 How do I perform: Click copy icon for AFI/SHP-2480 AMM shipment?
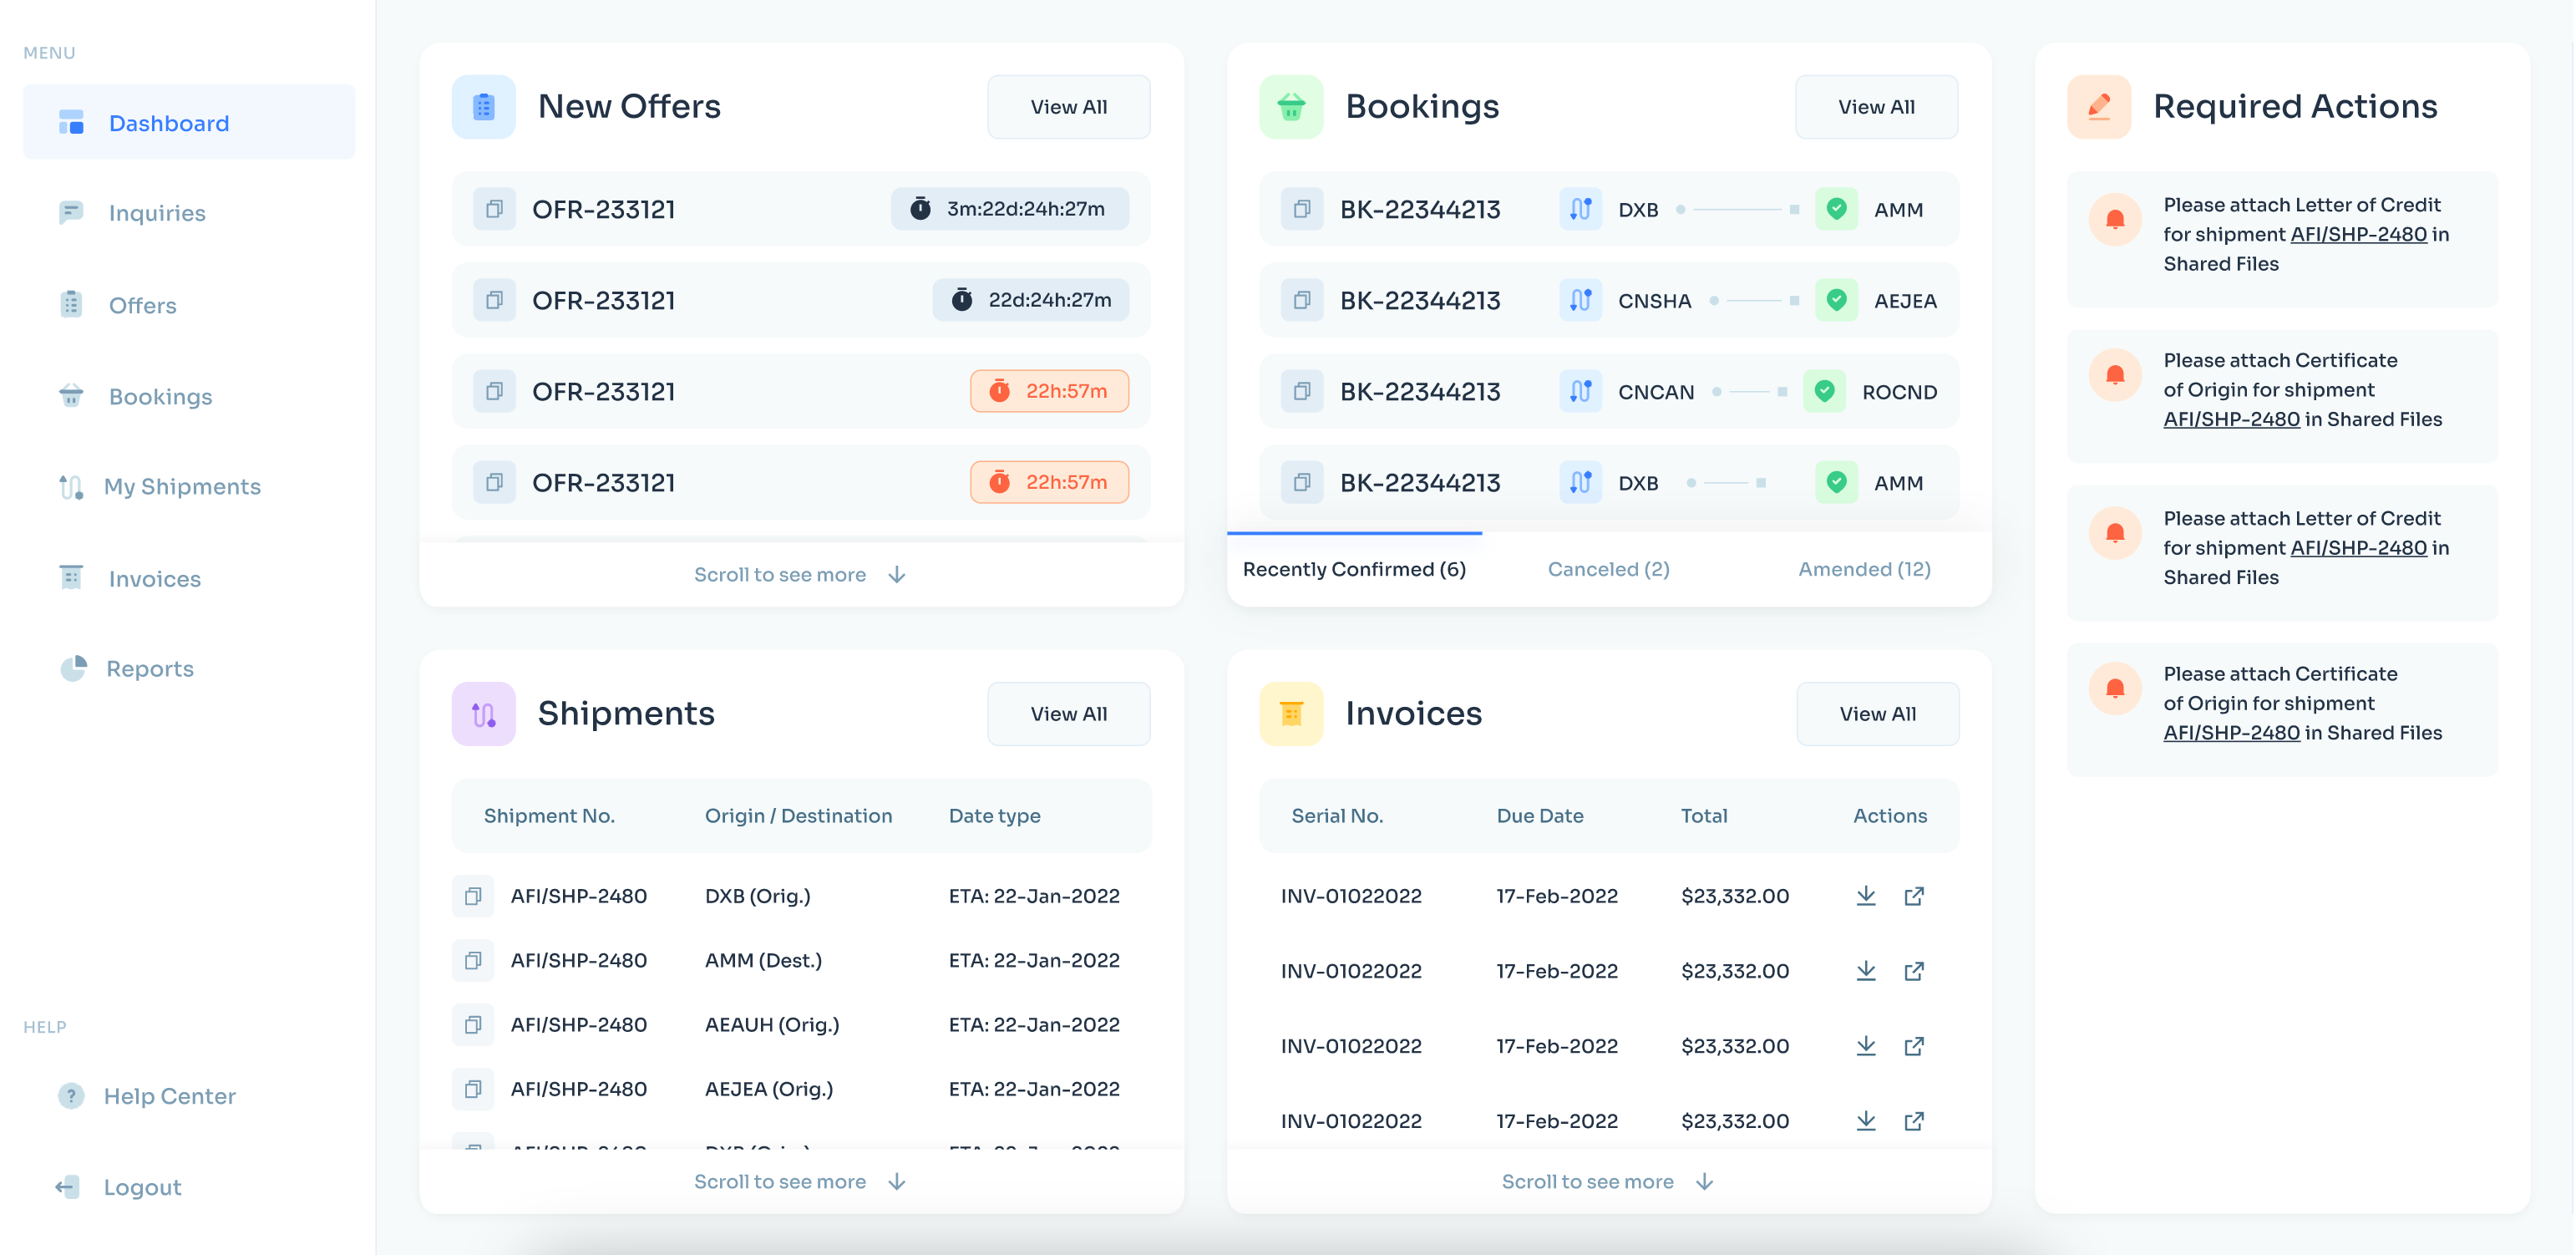473,960
